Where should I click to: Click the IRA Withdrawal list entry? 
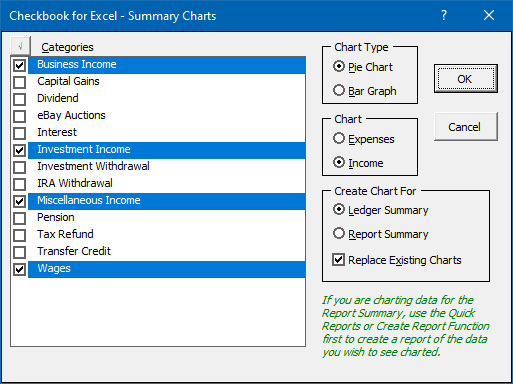tap(75, 183)
